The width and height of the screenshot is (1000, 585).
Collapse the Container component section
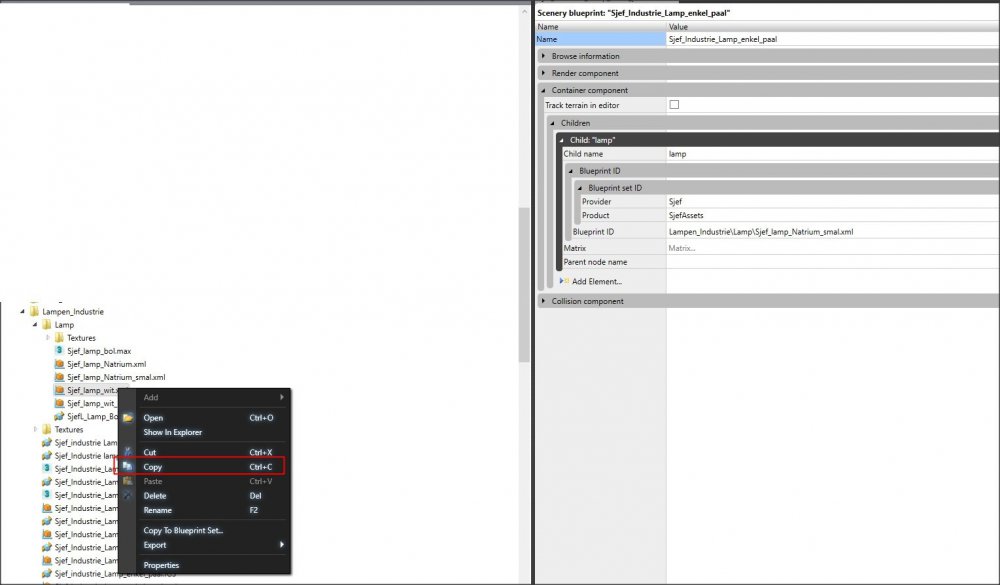click(x=543, y=90)
